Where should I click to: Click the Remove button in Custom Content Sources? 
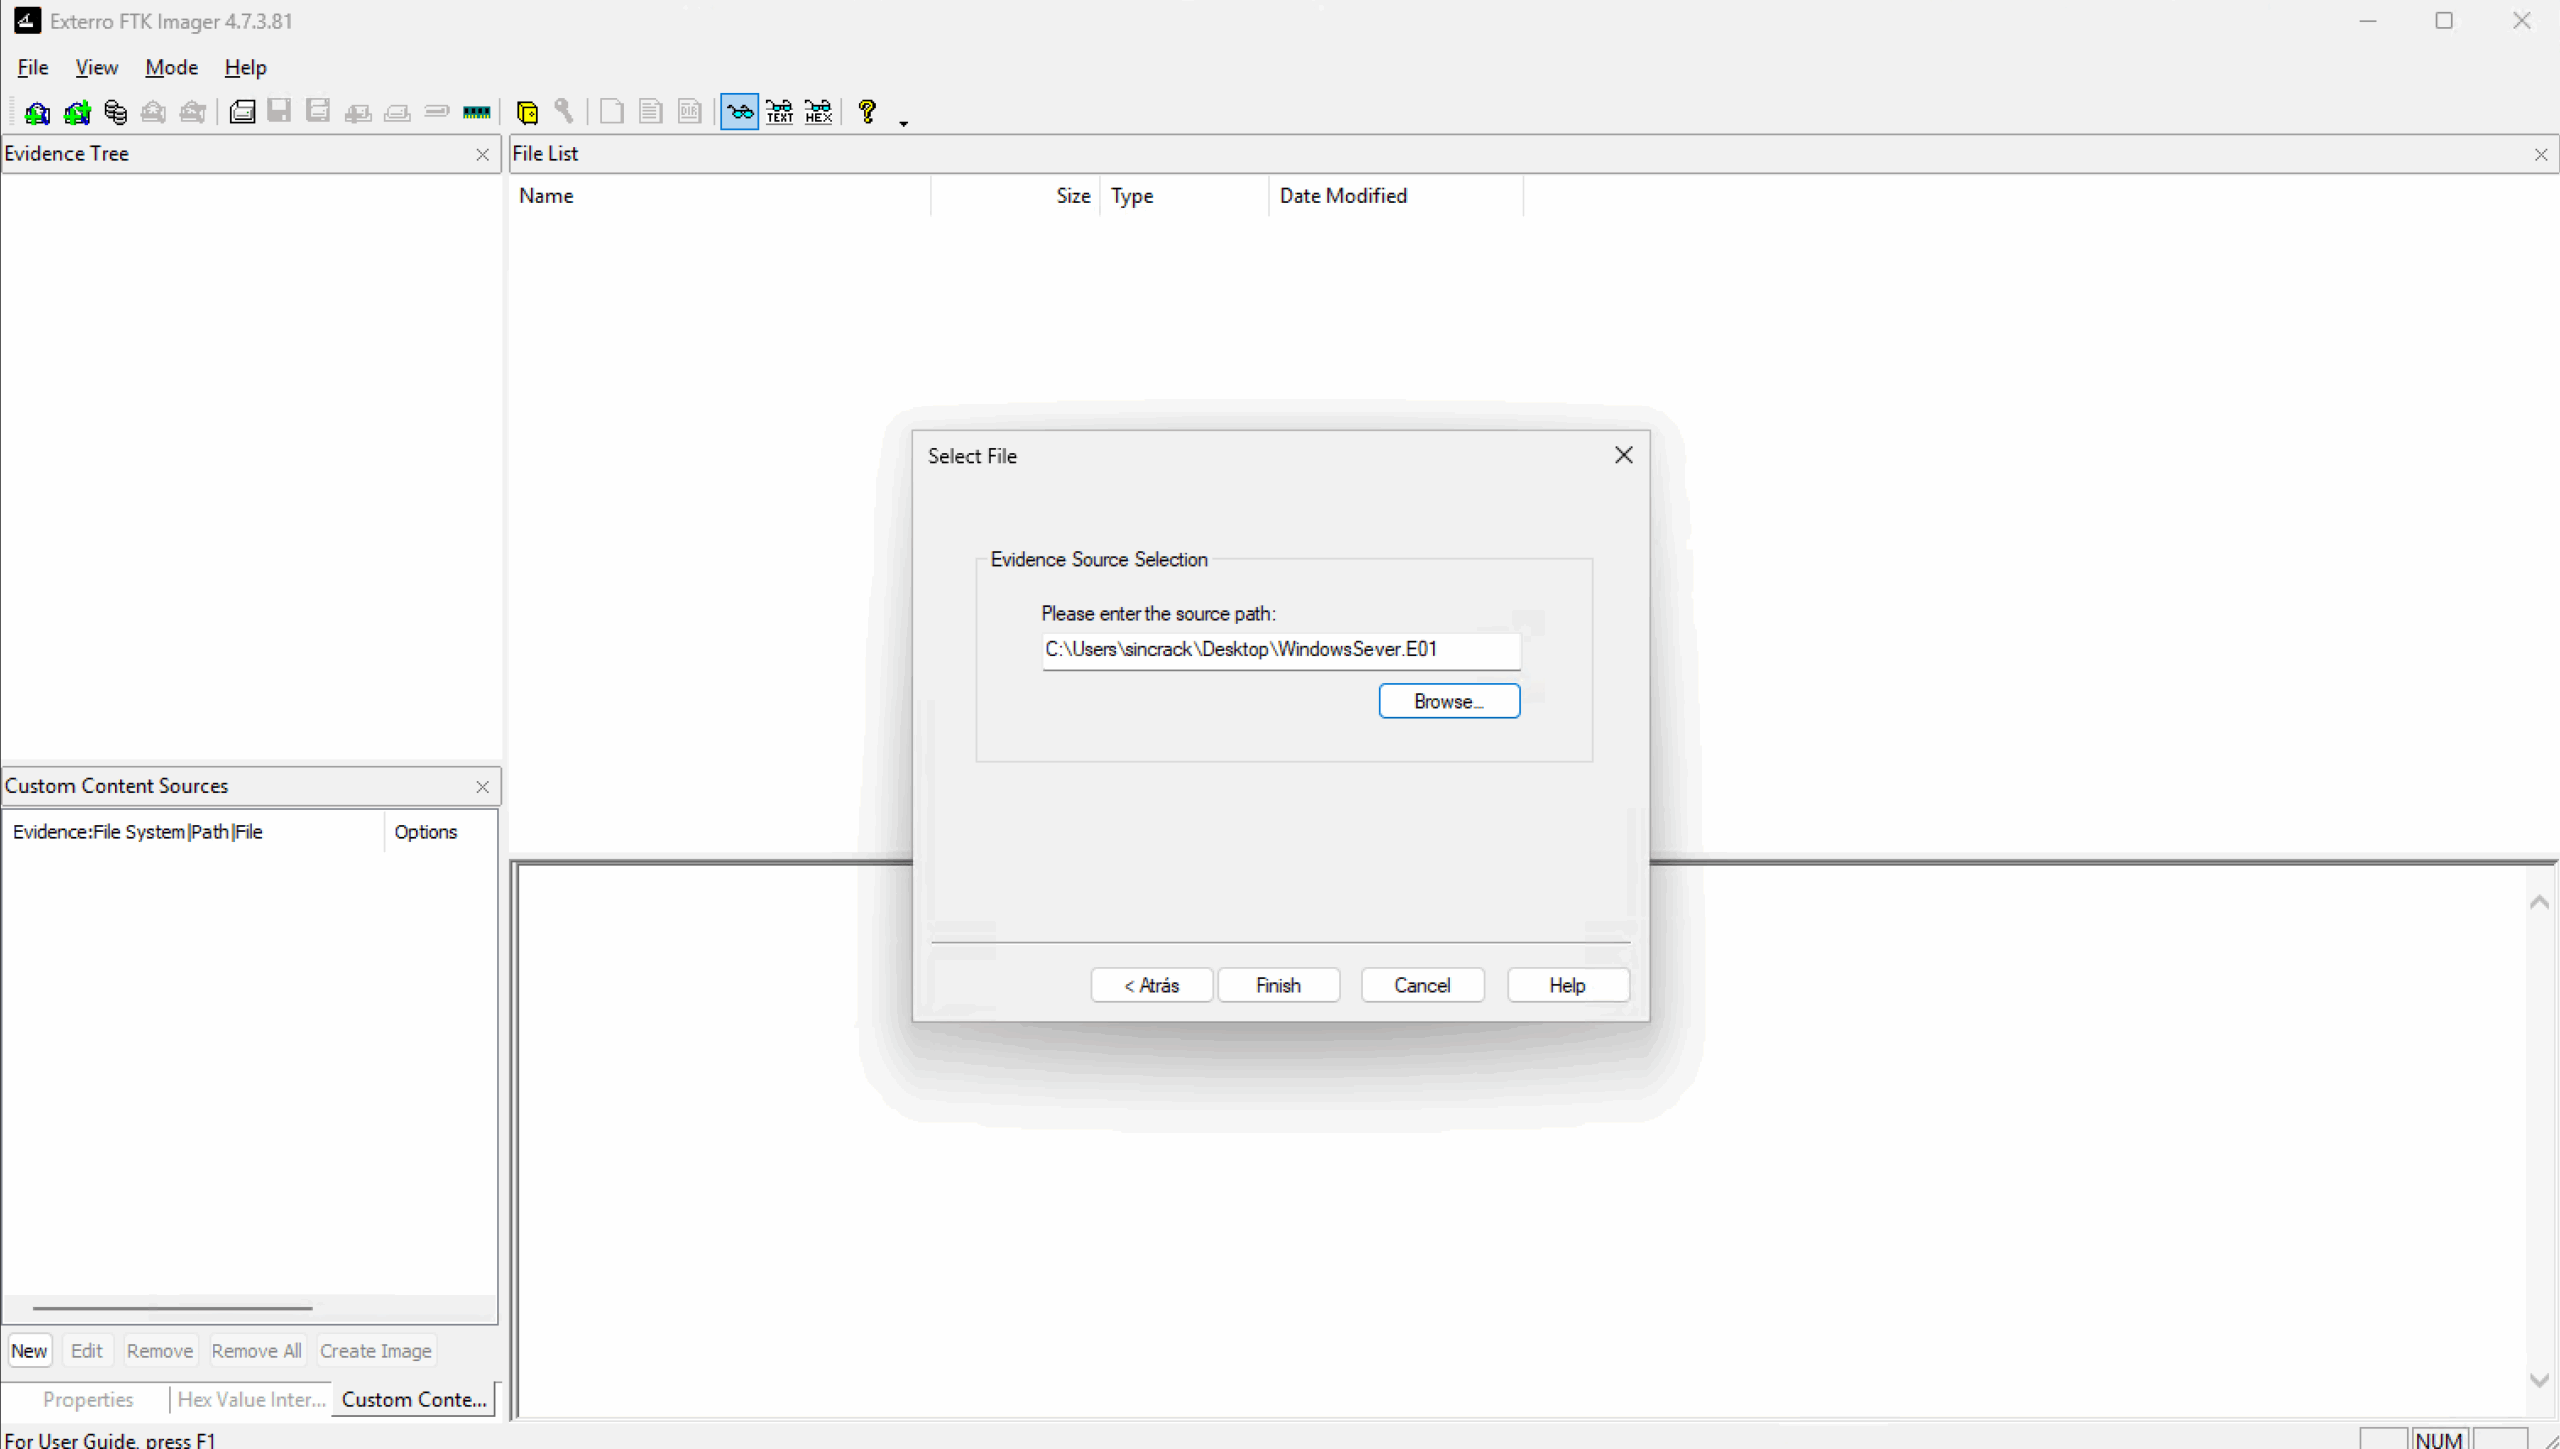coord(160,1351)
